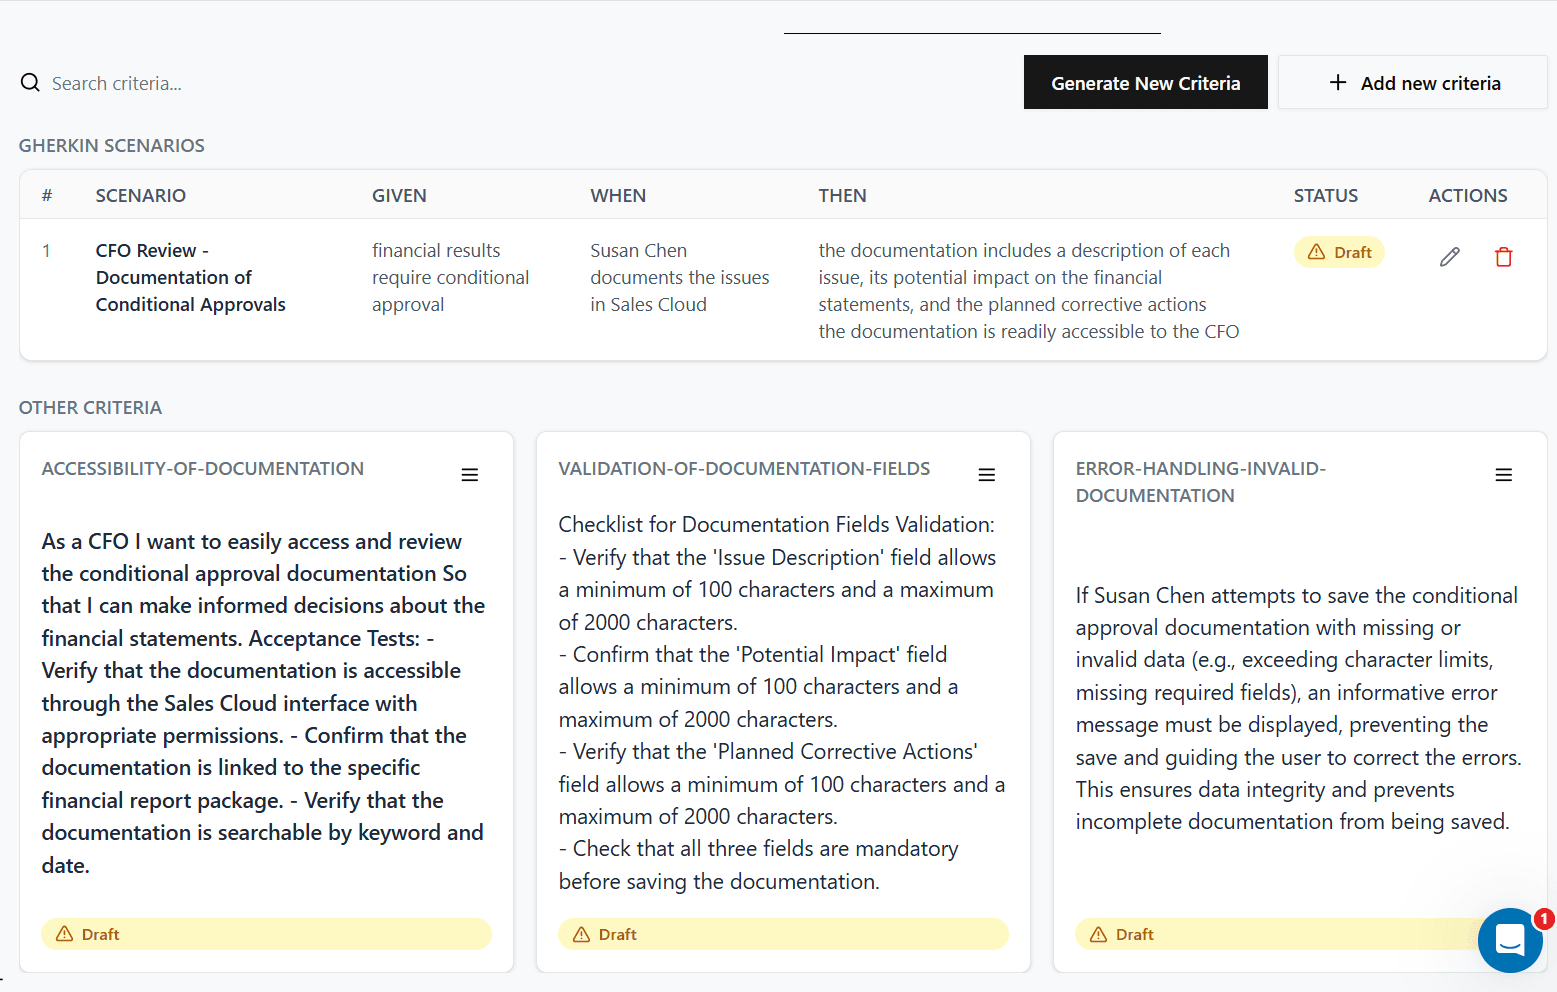Open the menu on the ERROR-HANDLING-INVALID-DOCUMENTATION card
The width and height of the screenshot is (1557, 992).
click(1504, 474)
